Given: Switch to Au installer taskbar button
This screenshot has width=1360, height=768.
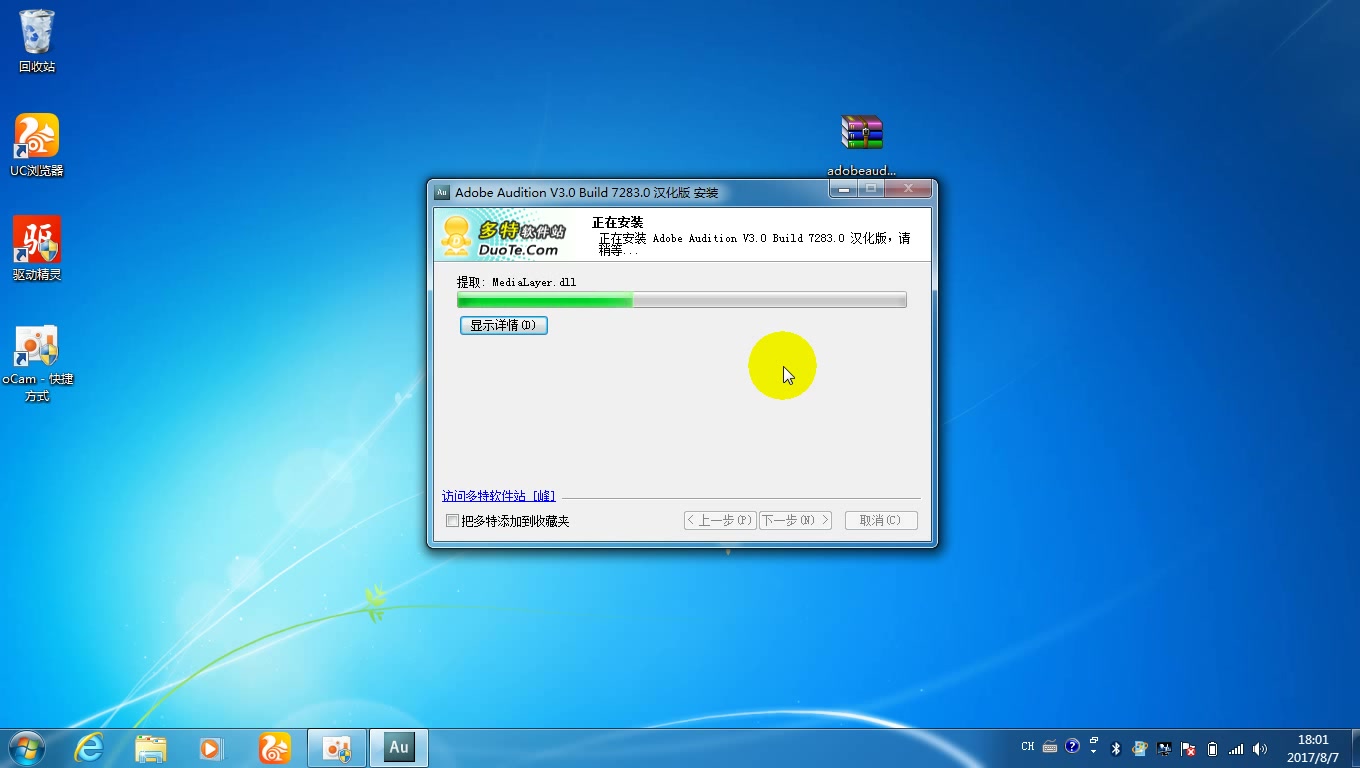Looking at the screenshot, I should coord(399,748).
